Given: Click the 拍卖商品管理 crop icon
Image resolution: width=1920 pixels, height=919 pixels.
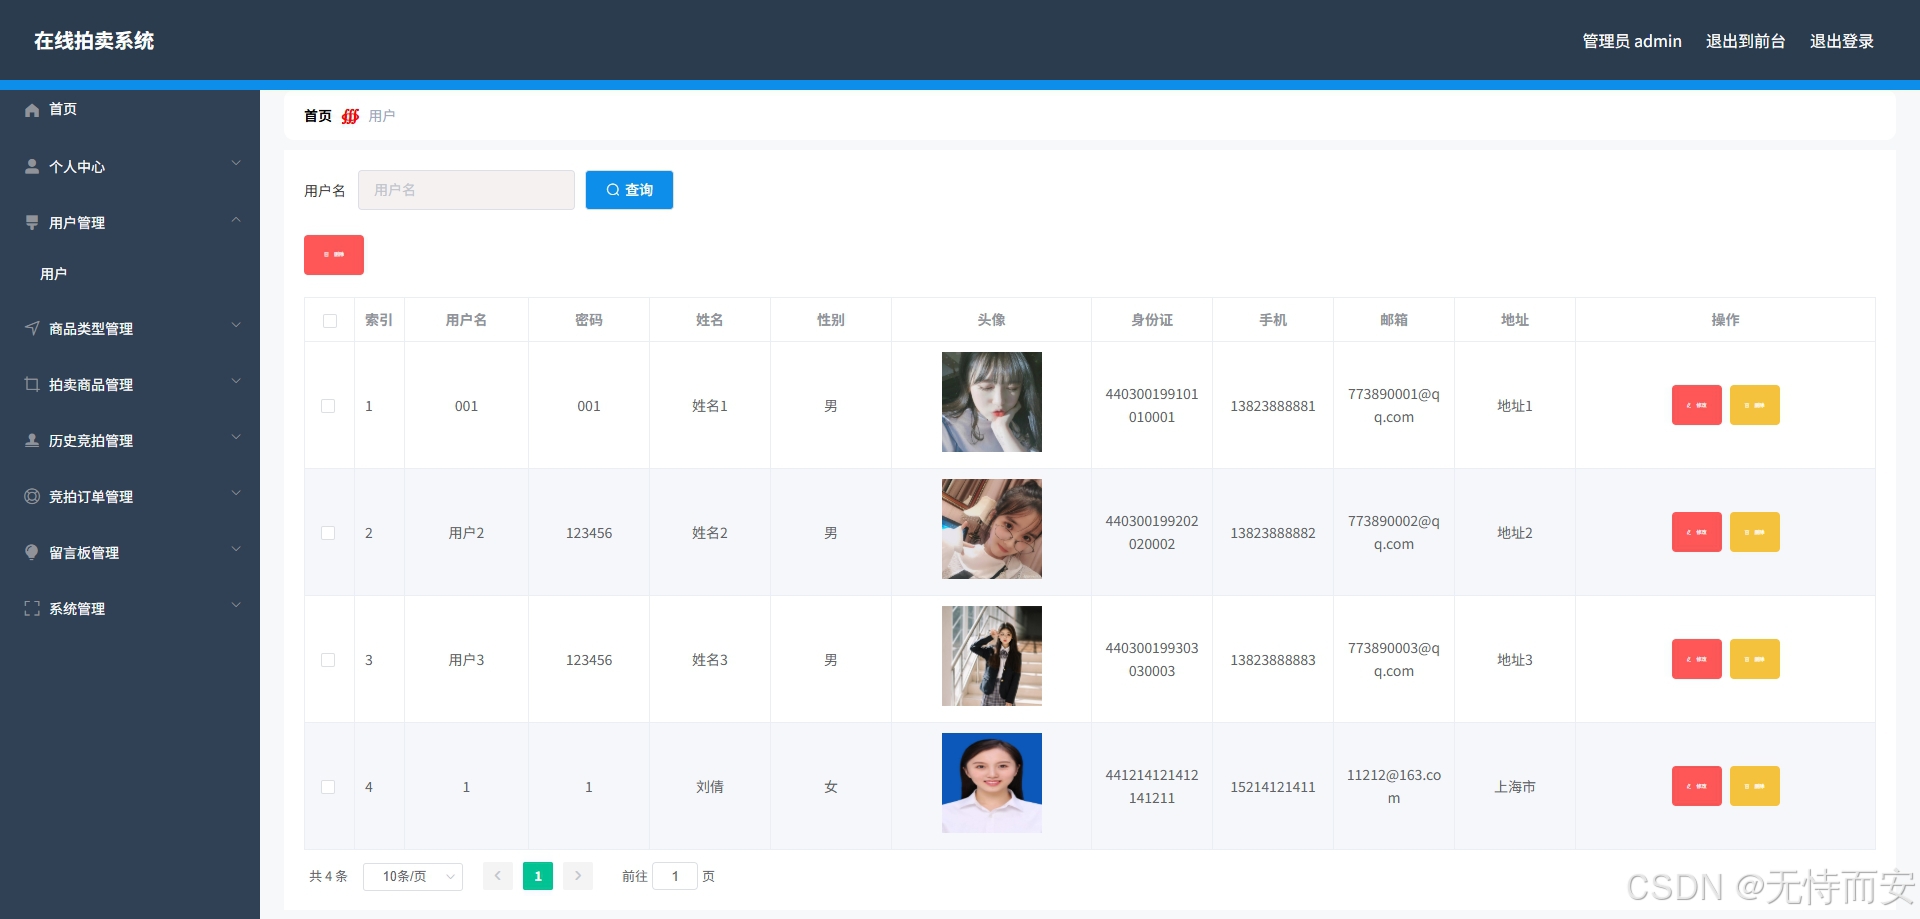Looking at the screenshot, I should [32, 384].
